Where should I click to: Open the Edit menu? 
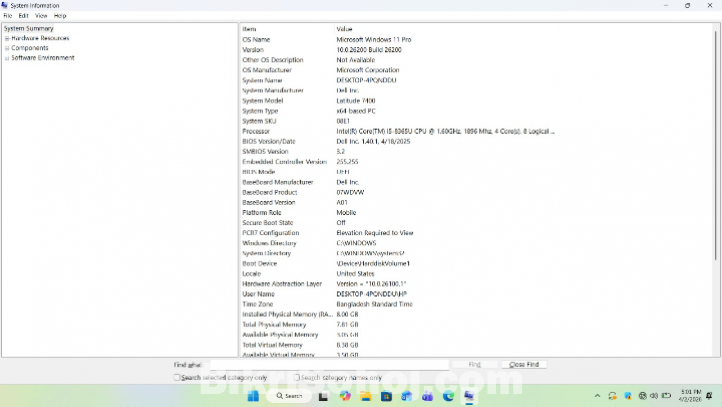[23, 16]
